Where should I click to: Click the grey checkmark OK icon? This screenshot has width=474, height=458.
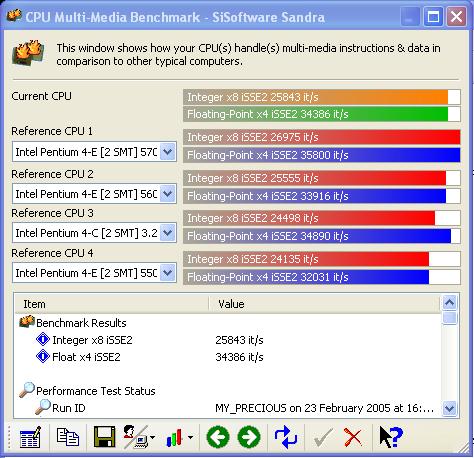click(323, 437)
